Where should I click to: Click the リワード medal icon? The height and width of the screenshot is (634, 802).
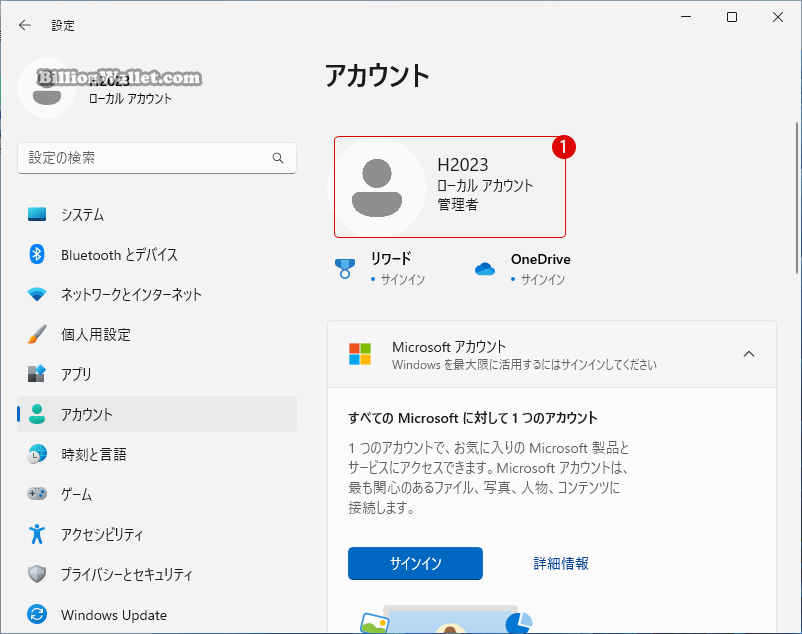(x=345, y=268)
